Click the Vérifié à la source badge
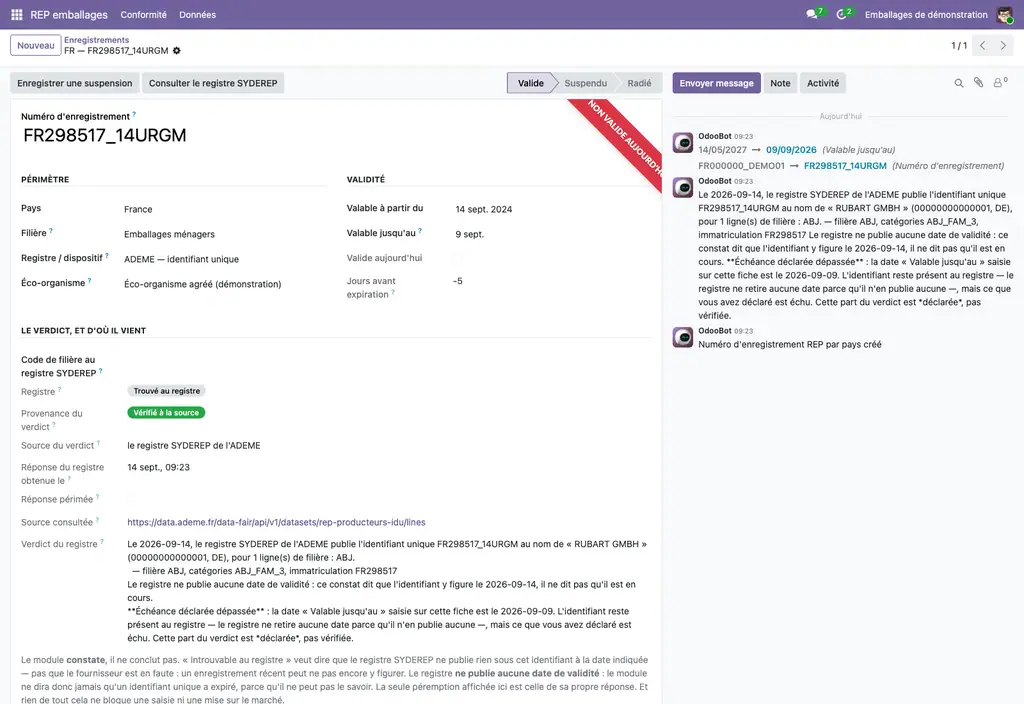 coord(166,413)
